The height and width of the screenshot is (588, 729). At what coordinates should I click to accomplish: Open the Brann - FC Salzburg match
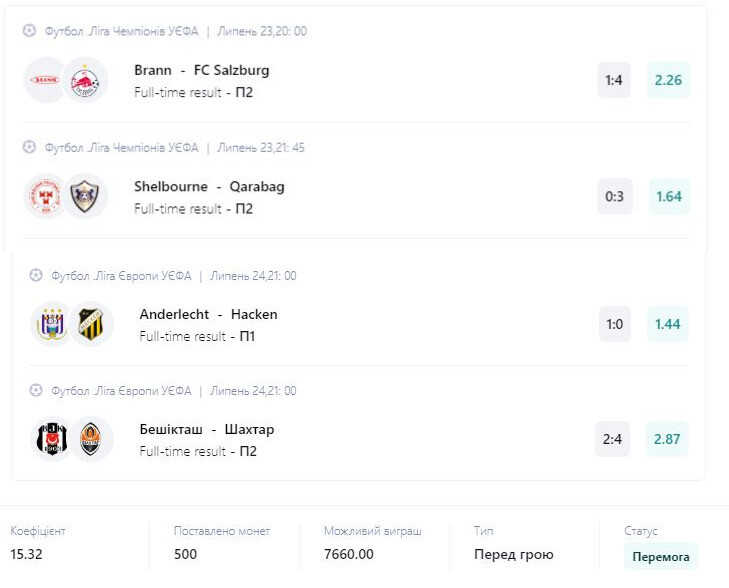click(201, 70)
